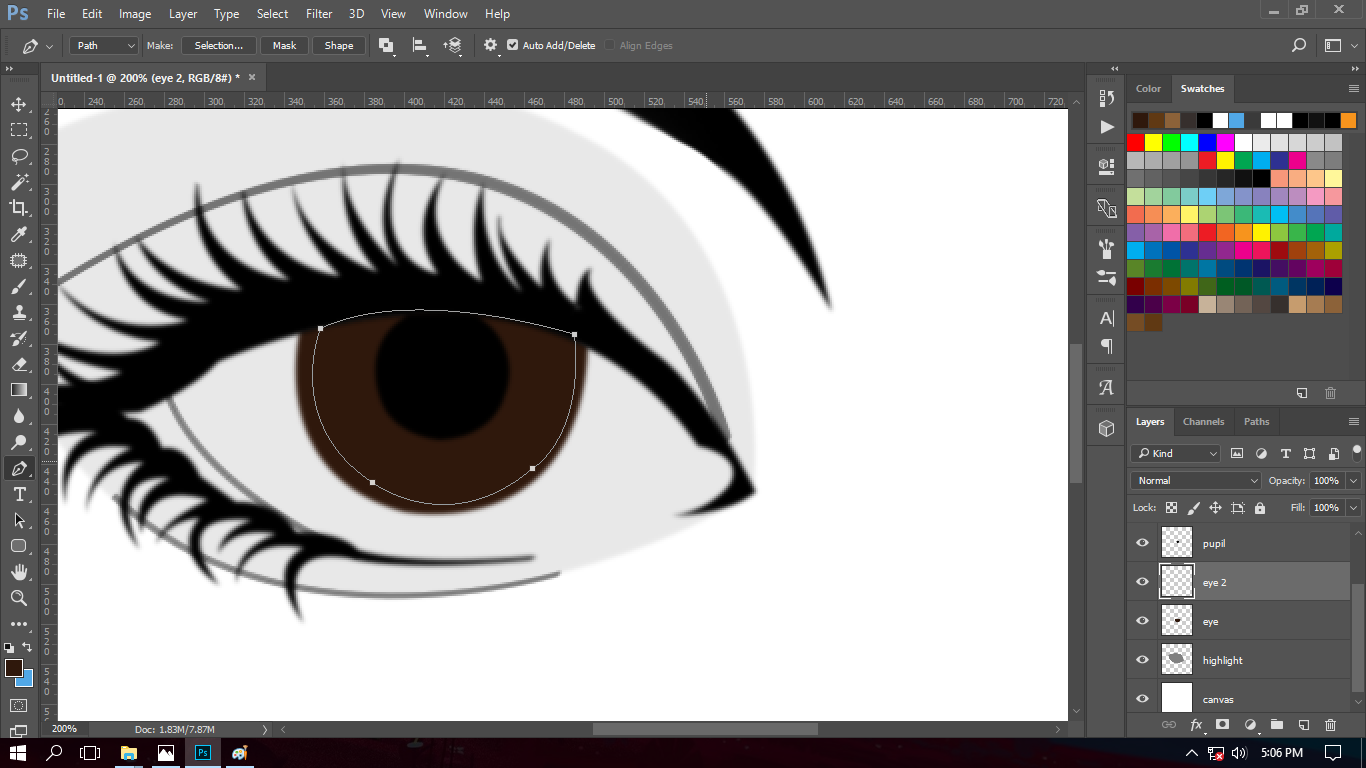Open the Character panel icon
Screen dimensions: 1366x768
point(1106,318)
